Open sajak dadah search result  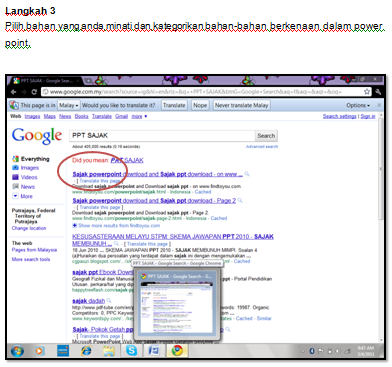(x=89, y=301)
